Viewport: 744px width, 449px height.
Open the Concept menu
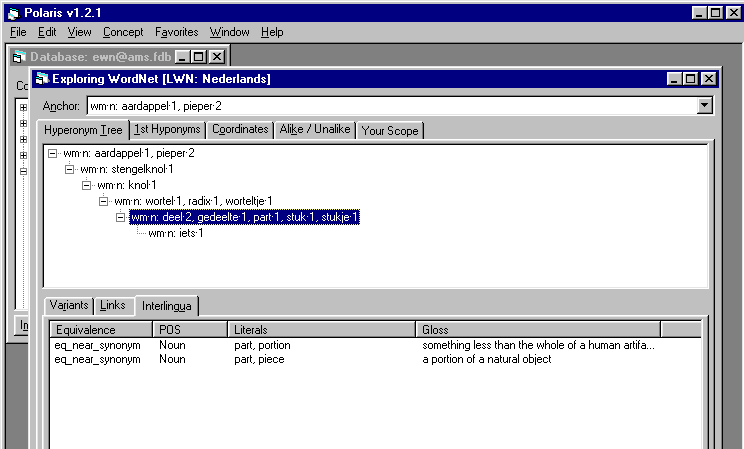(x=123, y=32)
